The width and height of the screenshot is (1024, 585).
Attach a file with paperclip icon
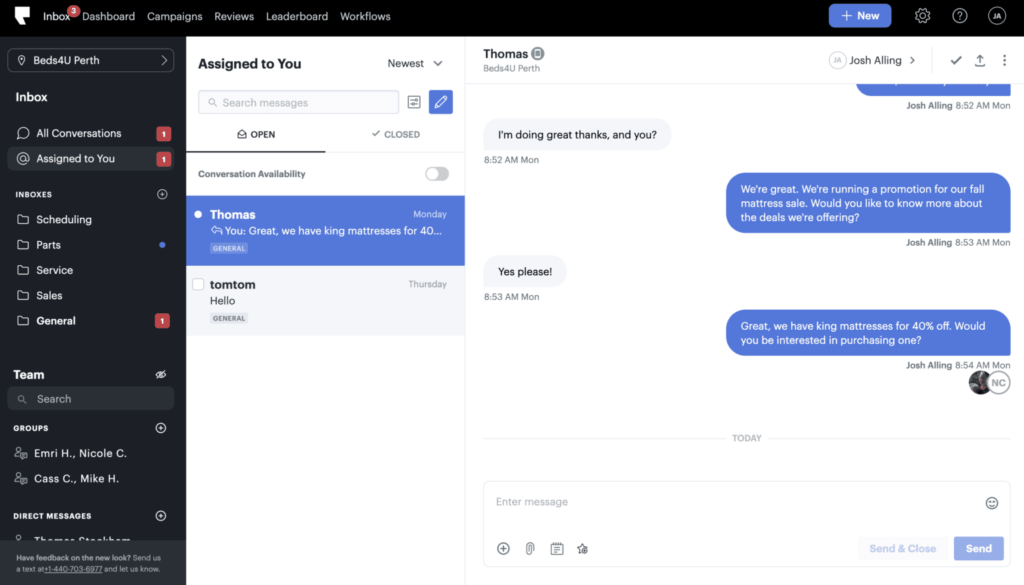click(x=530, y=548)
